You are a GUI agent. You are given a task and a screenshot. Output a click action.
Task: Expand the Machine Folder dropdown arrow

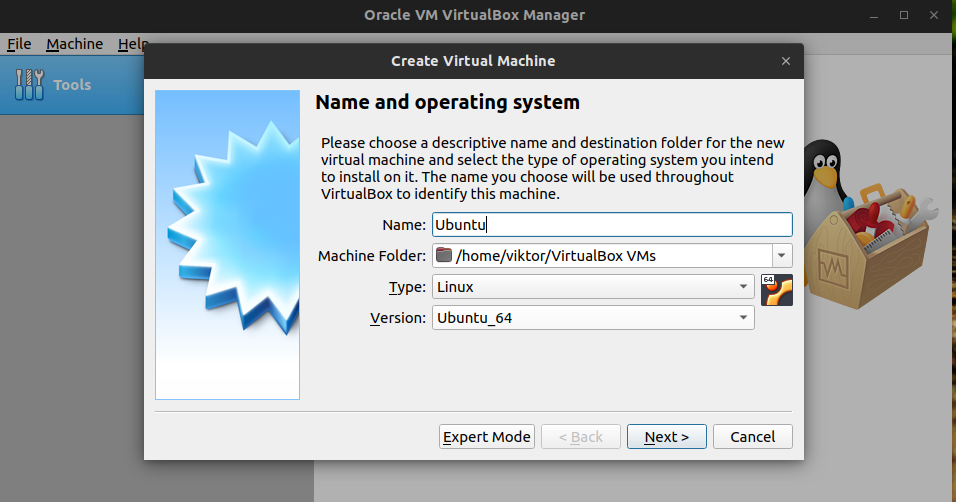coord(782,256)
